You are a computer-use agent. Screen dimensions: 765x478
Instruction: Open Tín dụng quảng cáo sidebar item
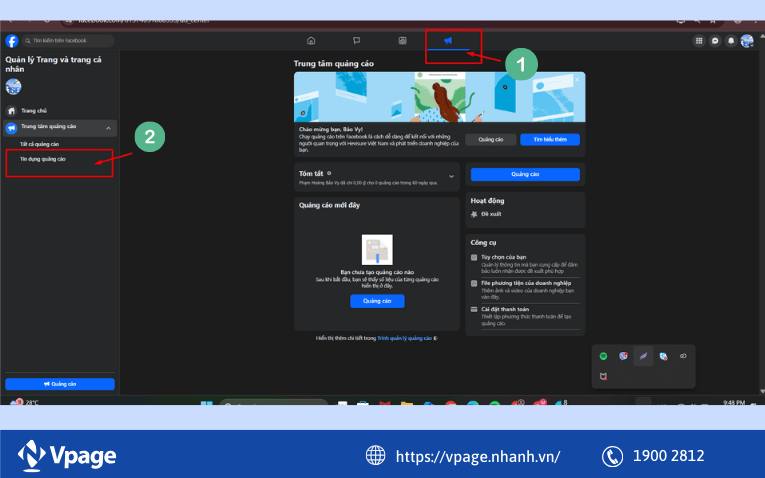pyautogui.click(x=43, y=159)
